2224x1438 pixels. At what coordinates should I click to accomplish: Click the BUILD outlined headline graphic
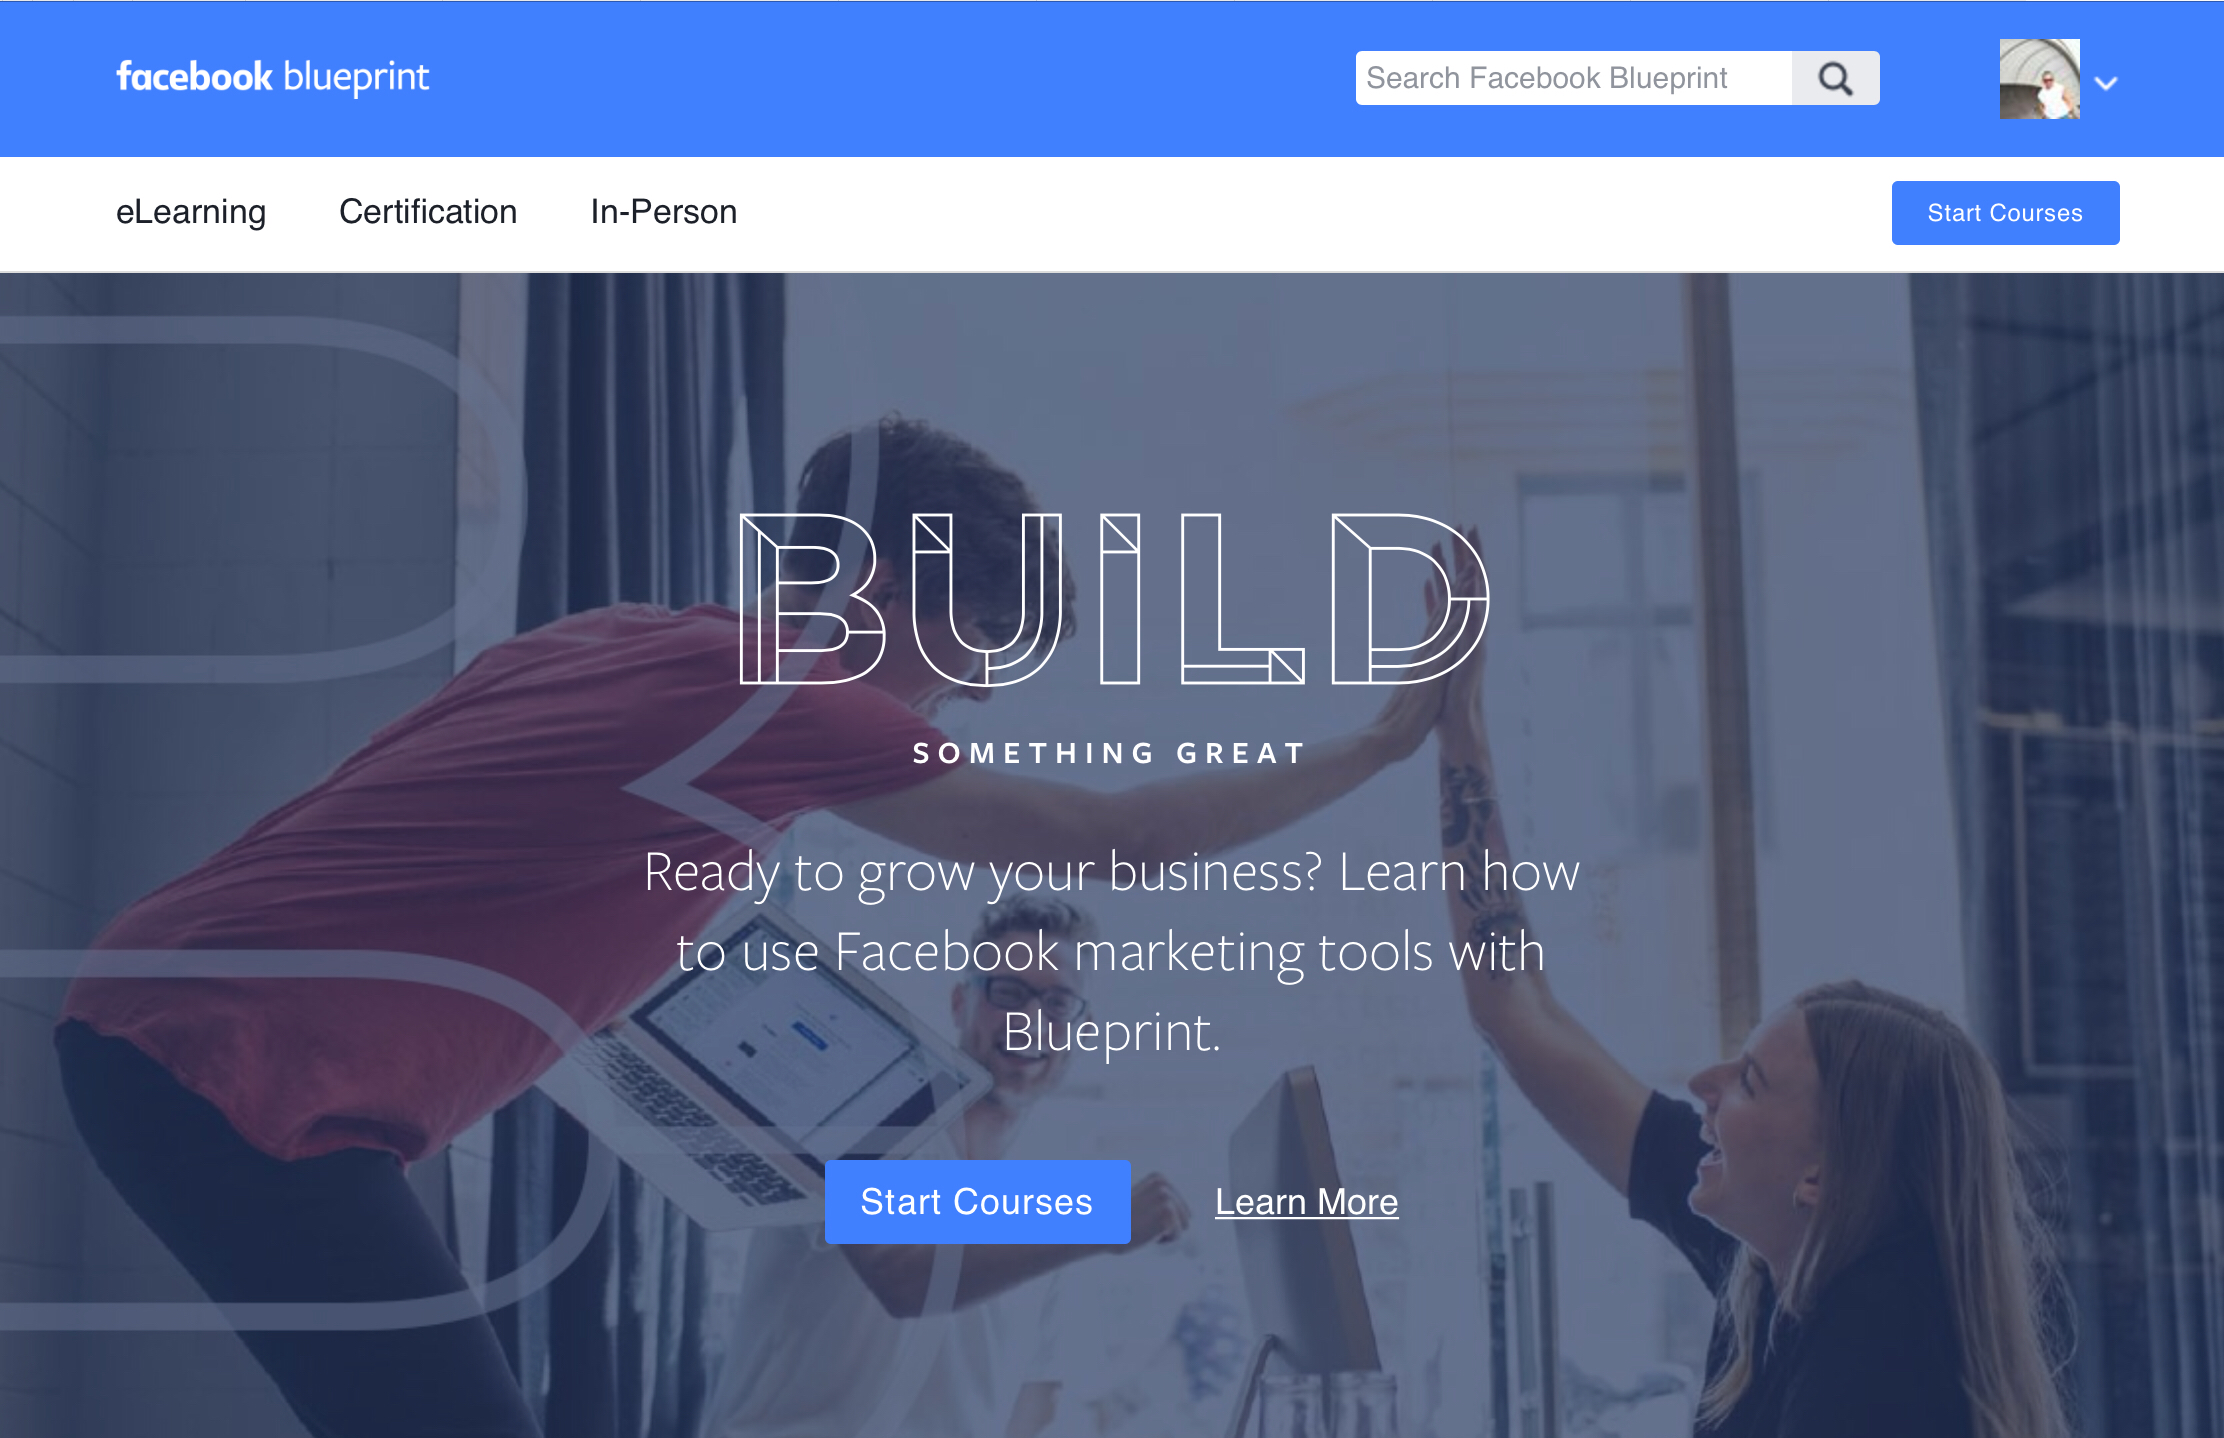[x=1113, y=599]
